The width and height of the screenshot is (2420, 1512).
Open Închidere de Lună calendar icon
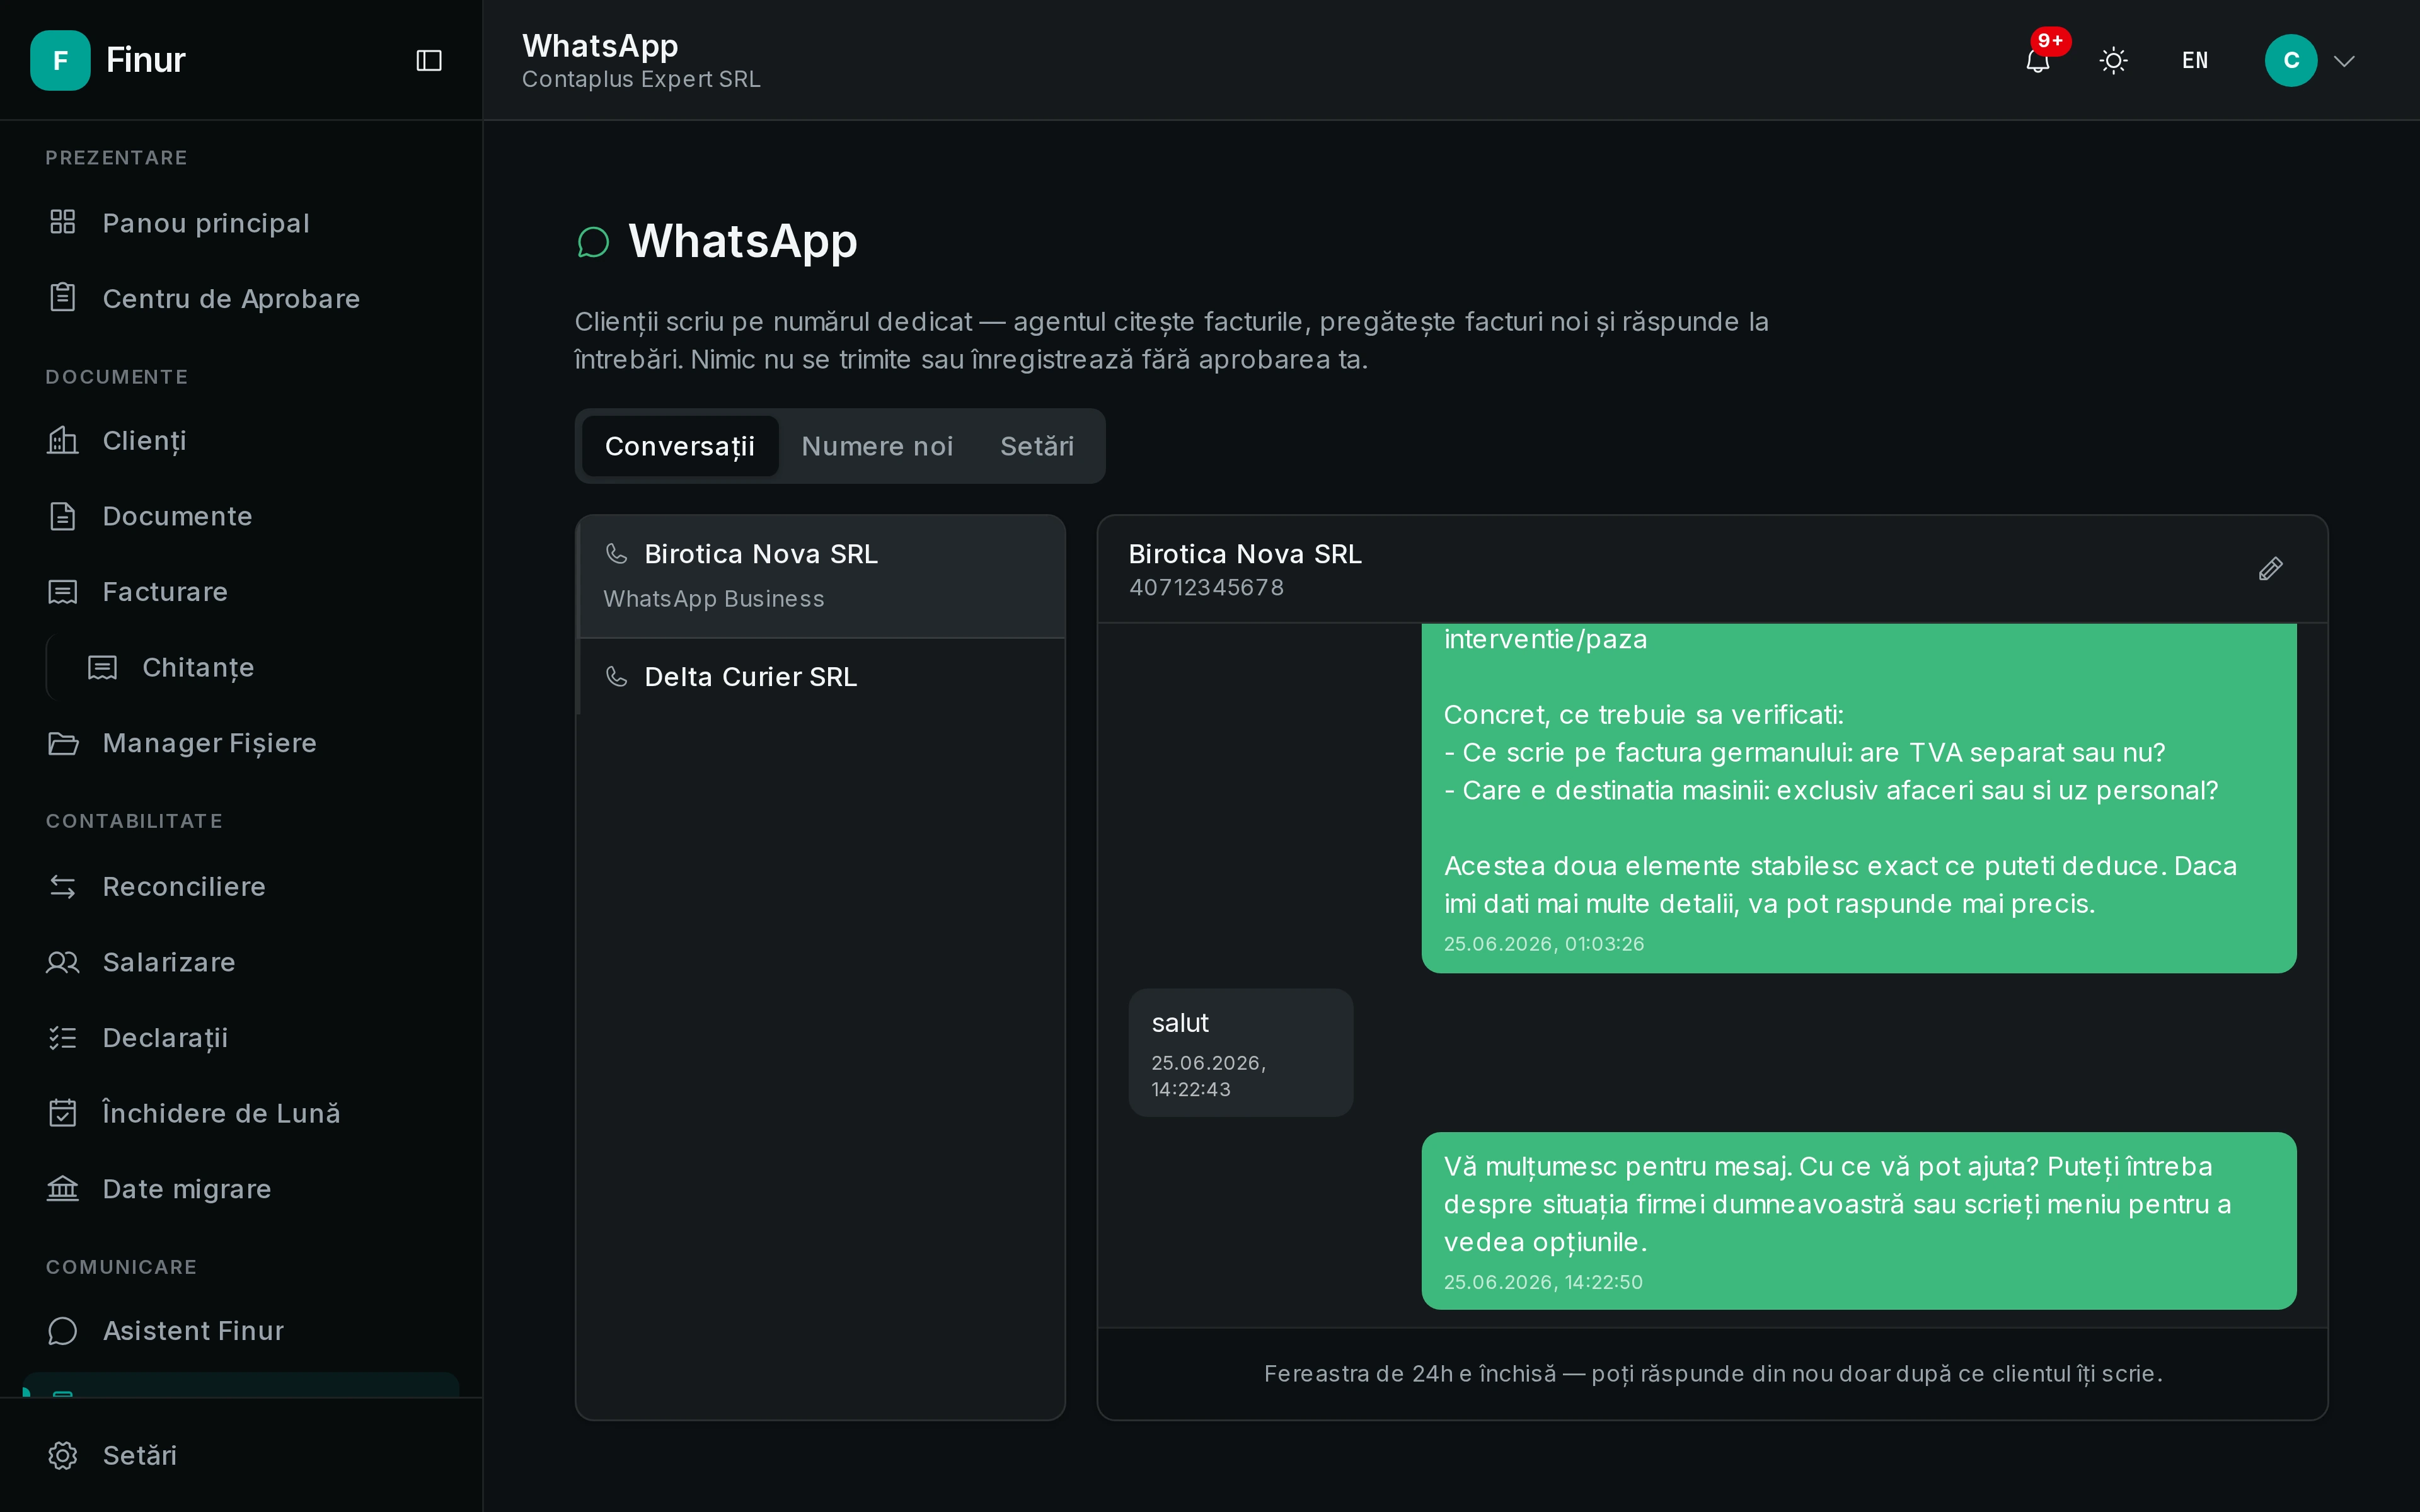63,1113
